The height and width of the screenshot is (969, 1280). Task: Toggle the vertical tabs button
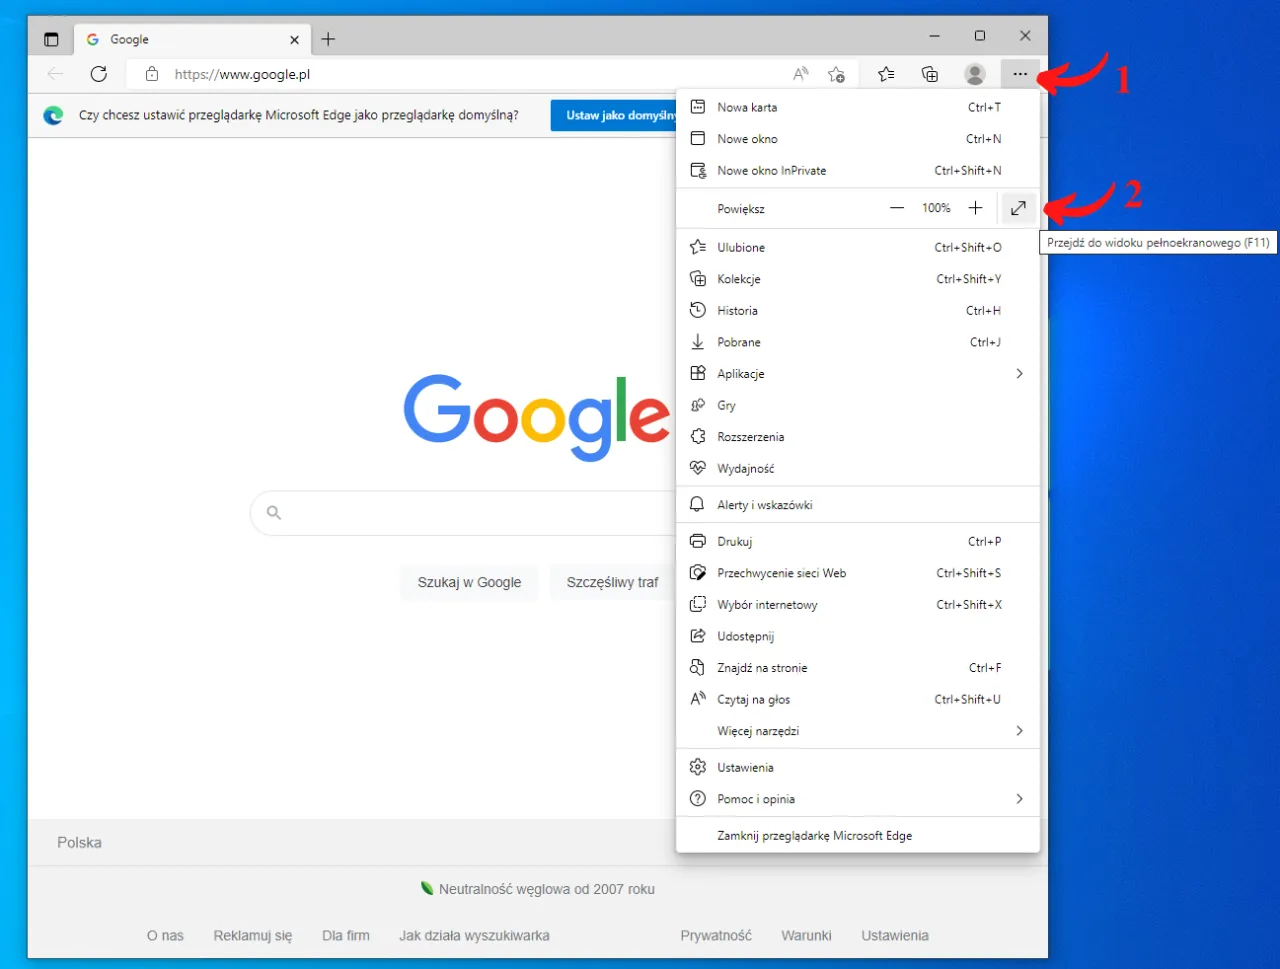[51, 40]
